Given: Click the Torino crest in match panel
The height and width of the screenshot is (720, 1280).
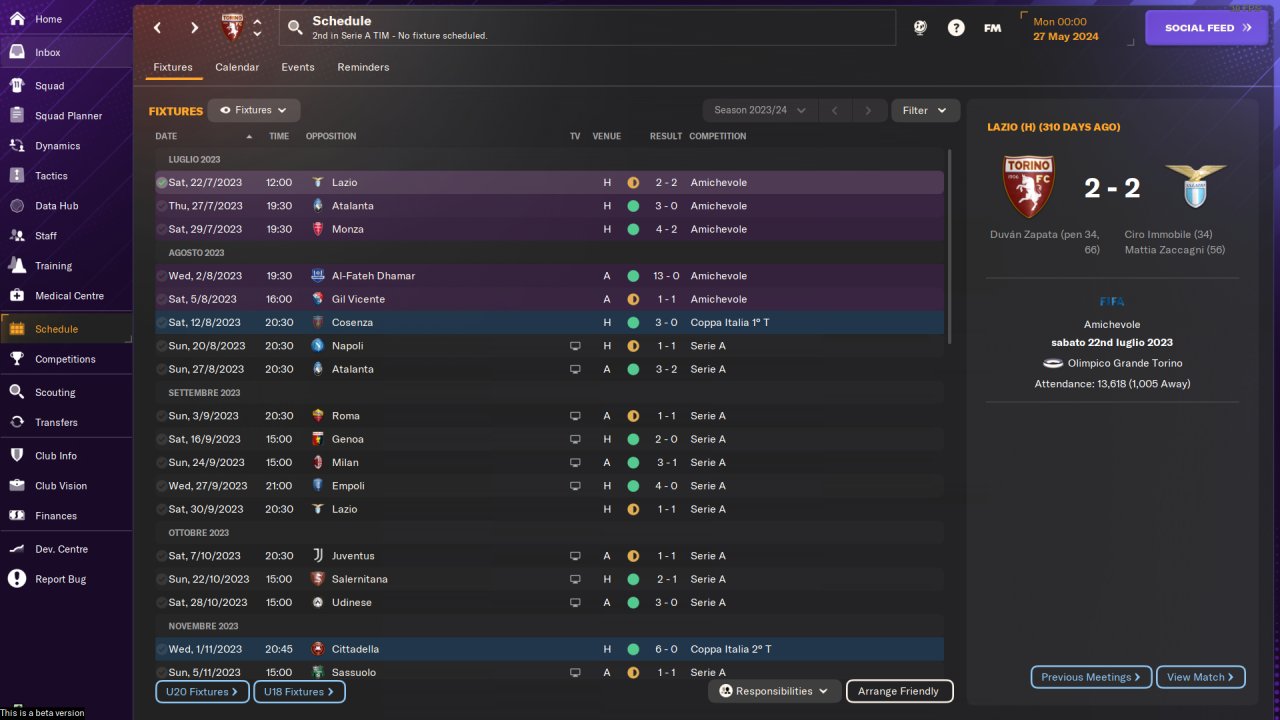Looking at the screenshot, I should click(1028, 187).
